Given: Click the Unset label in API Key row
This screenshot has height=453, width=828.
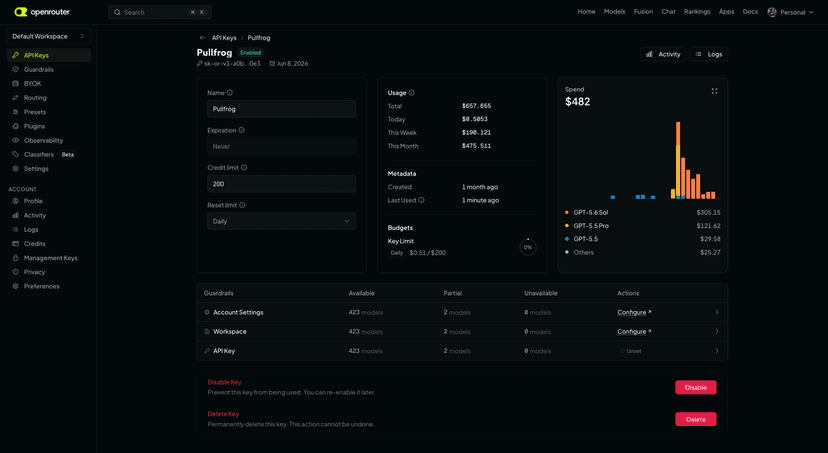Looking at the screenshot, I should tap(631, 351).
